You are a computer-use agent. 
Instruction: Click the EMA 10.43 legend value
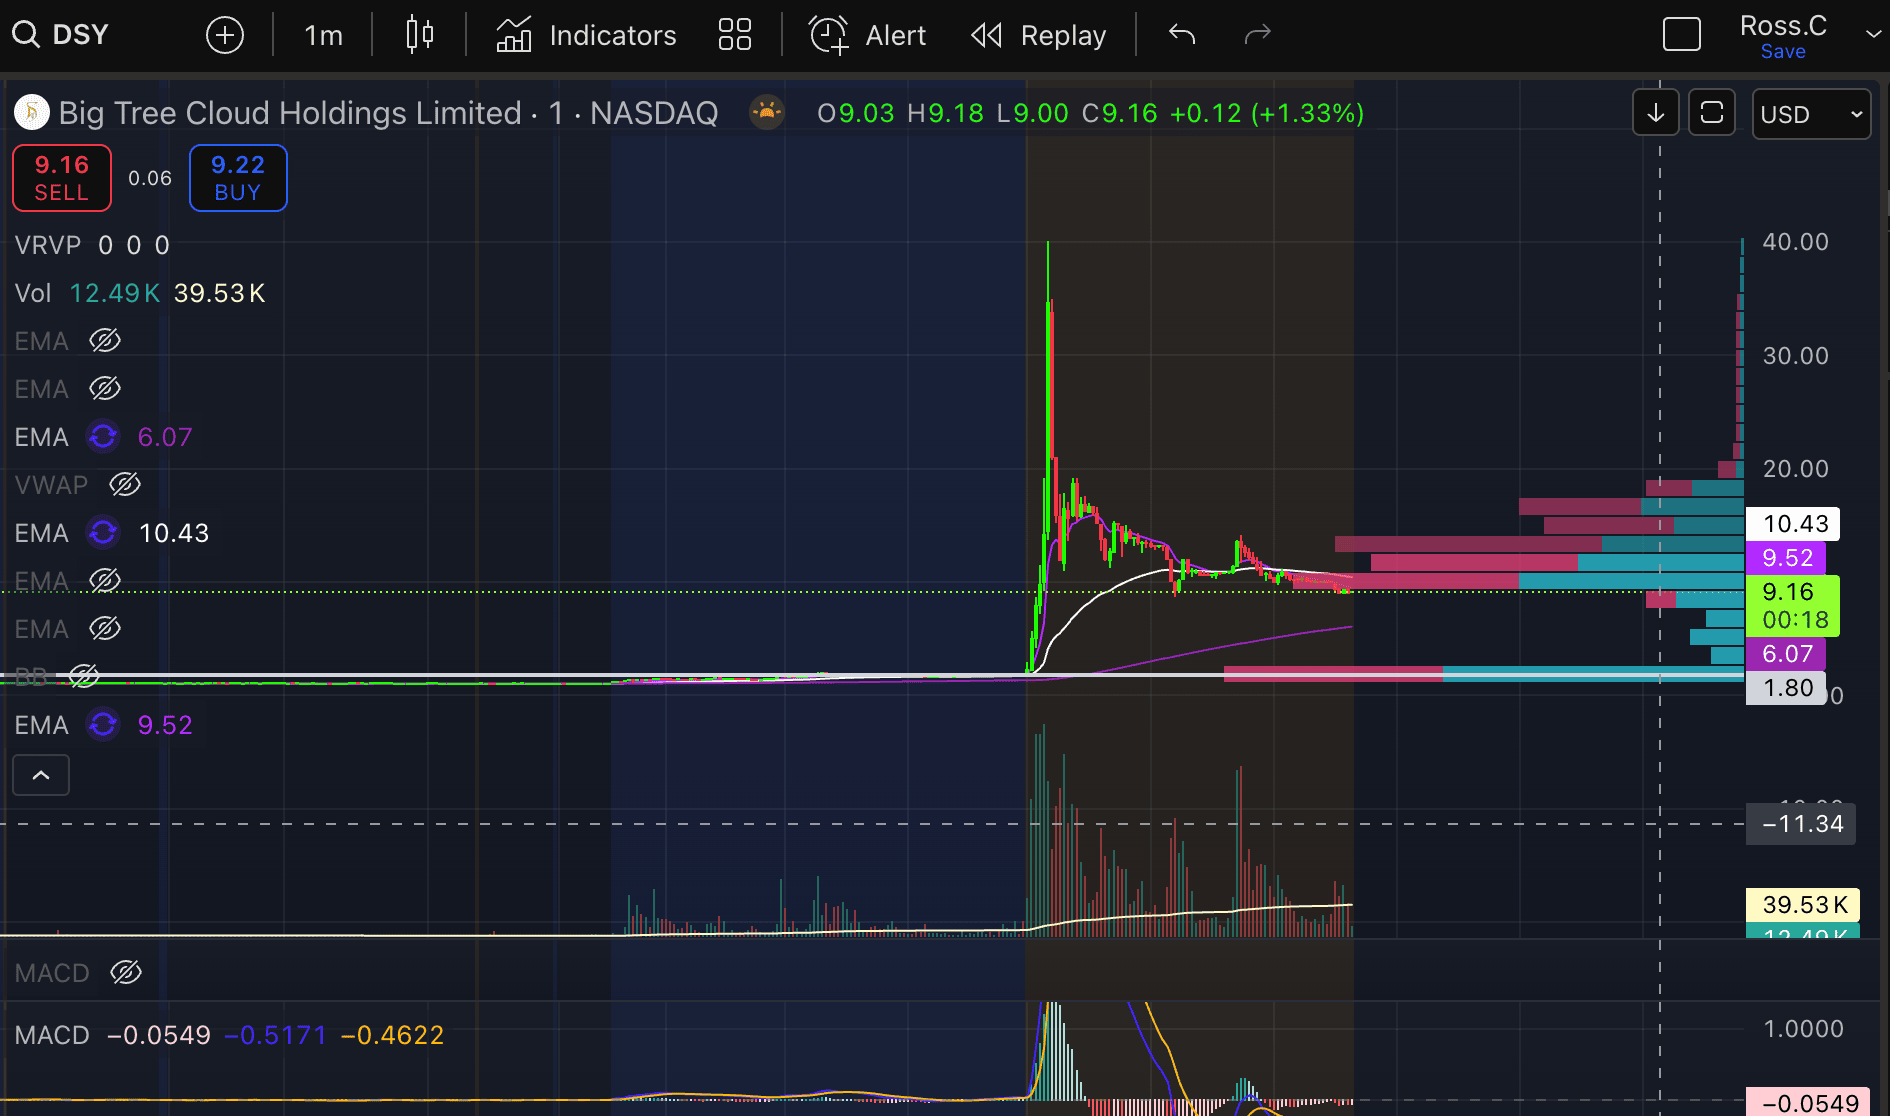coord(174,533)
